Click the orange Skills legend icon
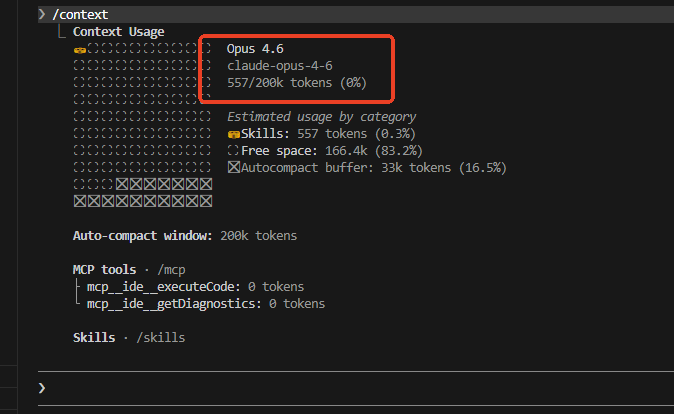The image size is (674, 414). [233, 135]
